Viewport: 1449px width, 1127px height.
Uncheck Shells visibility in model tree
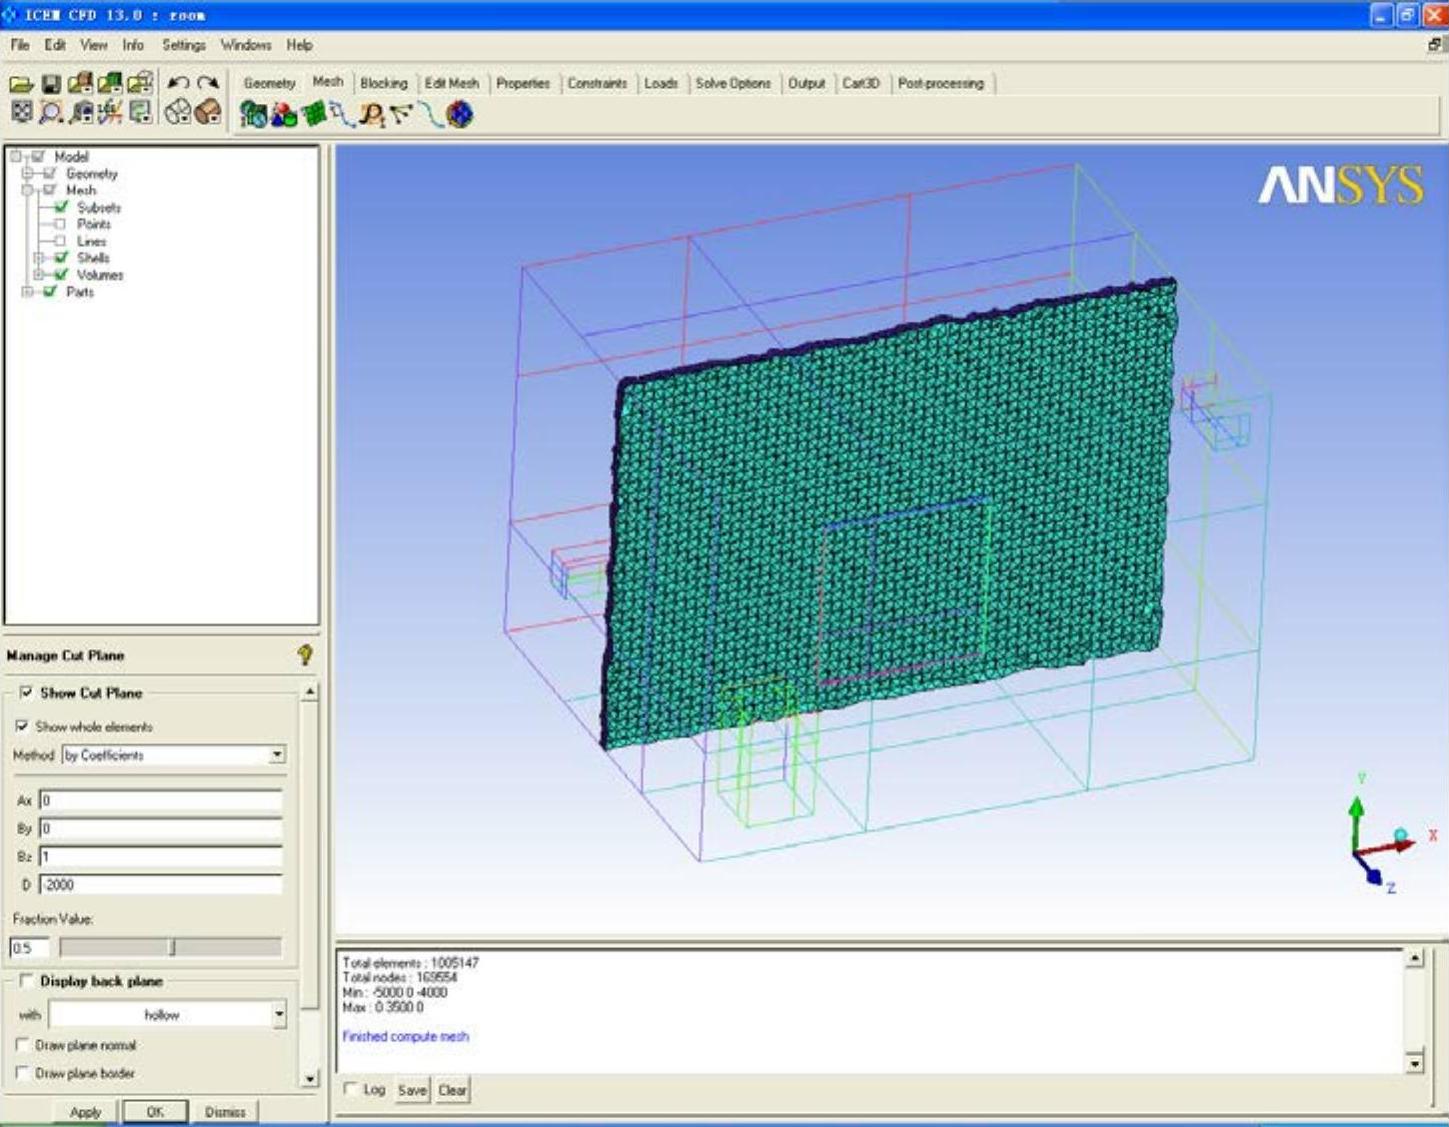61,257
